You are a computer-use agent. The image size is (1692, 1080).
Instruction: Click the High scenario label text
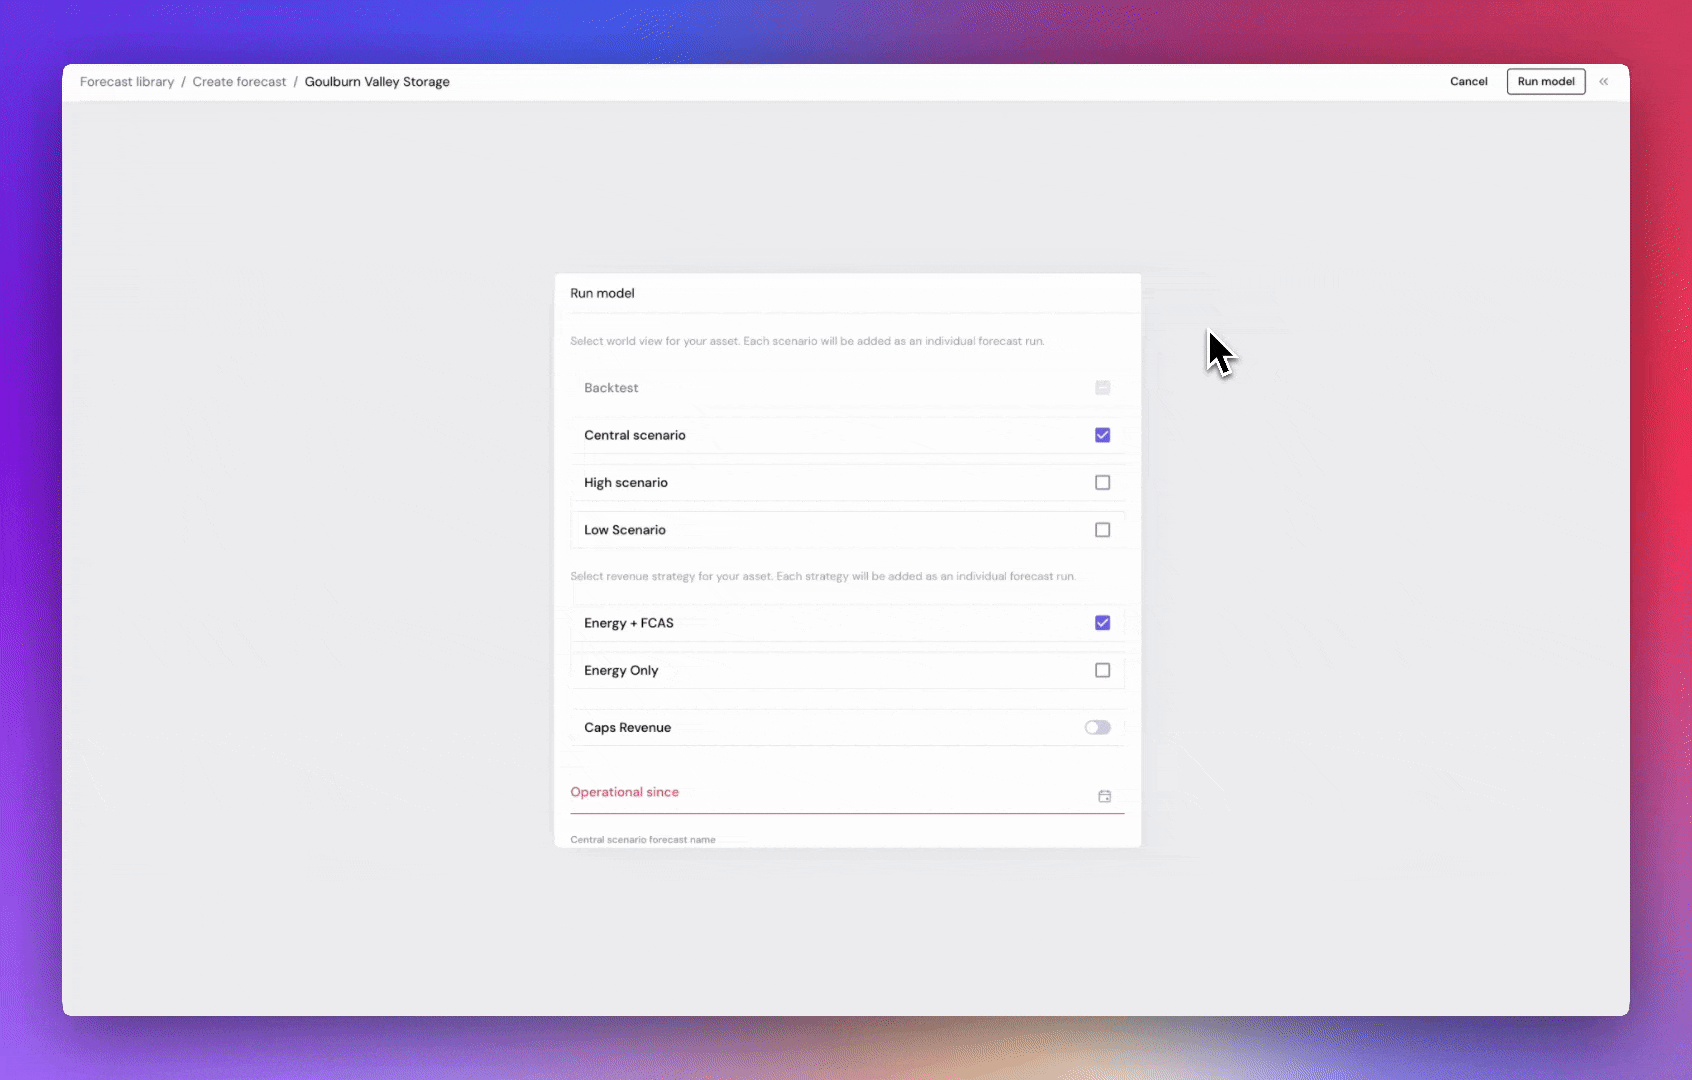click(x=626, y=483)
